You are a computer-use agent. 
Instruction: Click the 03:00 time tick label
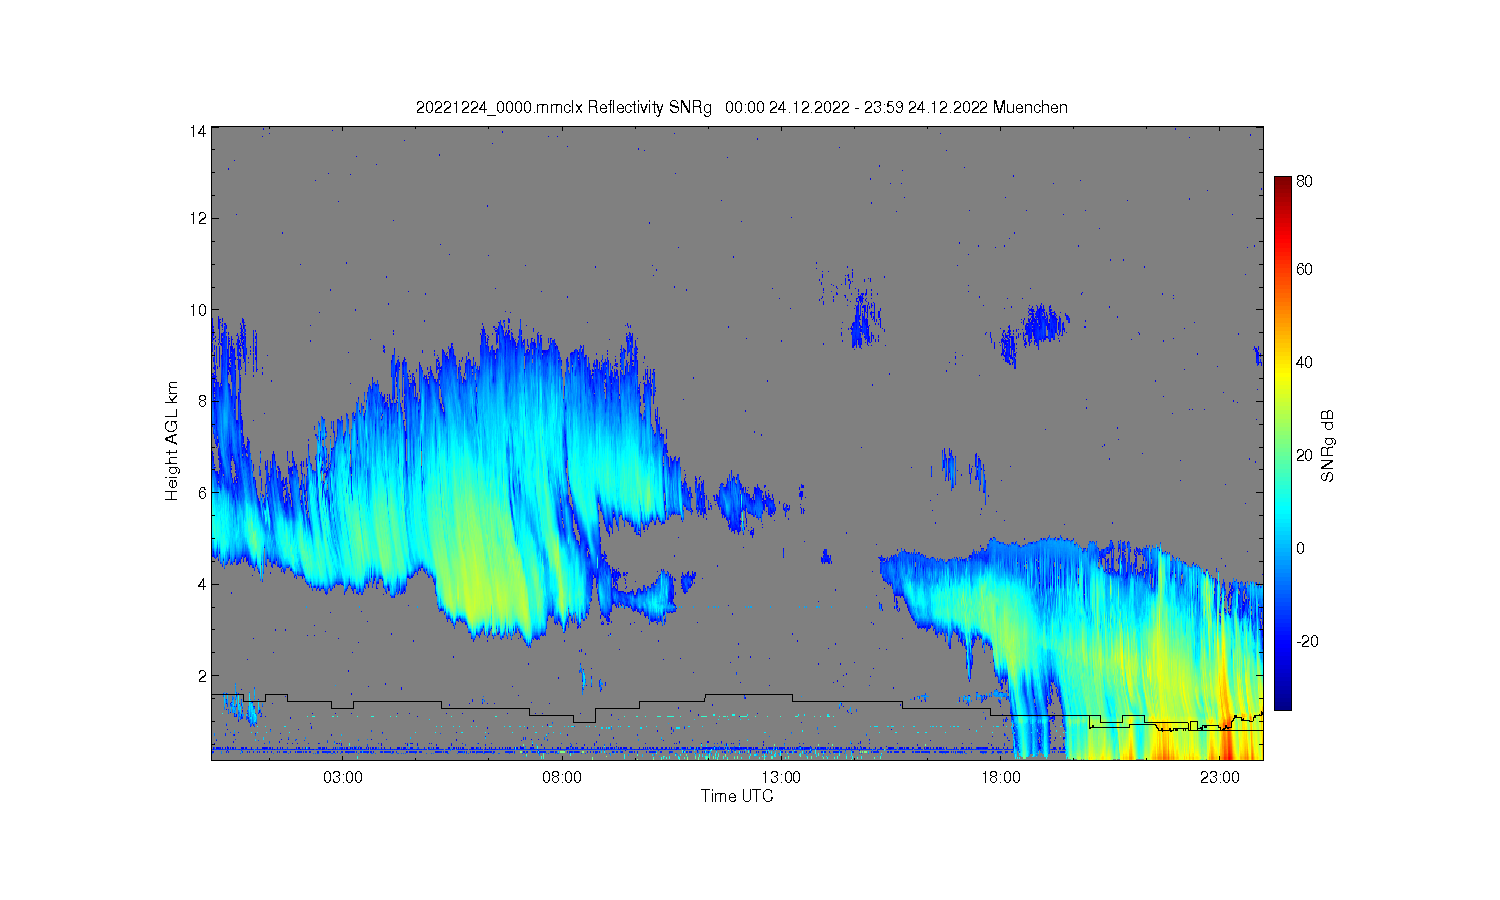click(x=343, y=777)
